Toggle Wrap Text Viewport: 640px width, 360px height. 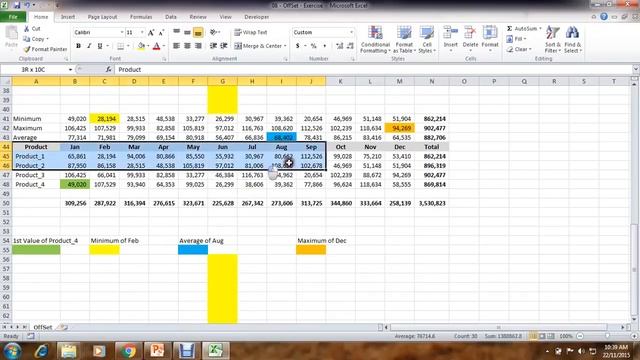pos(251,32)
